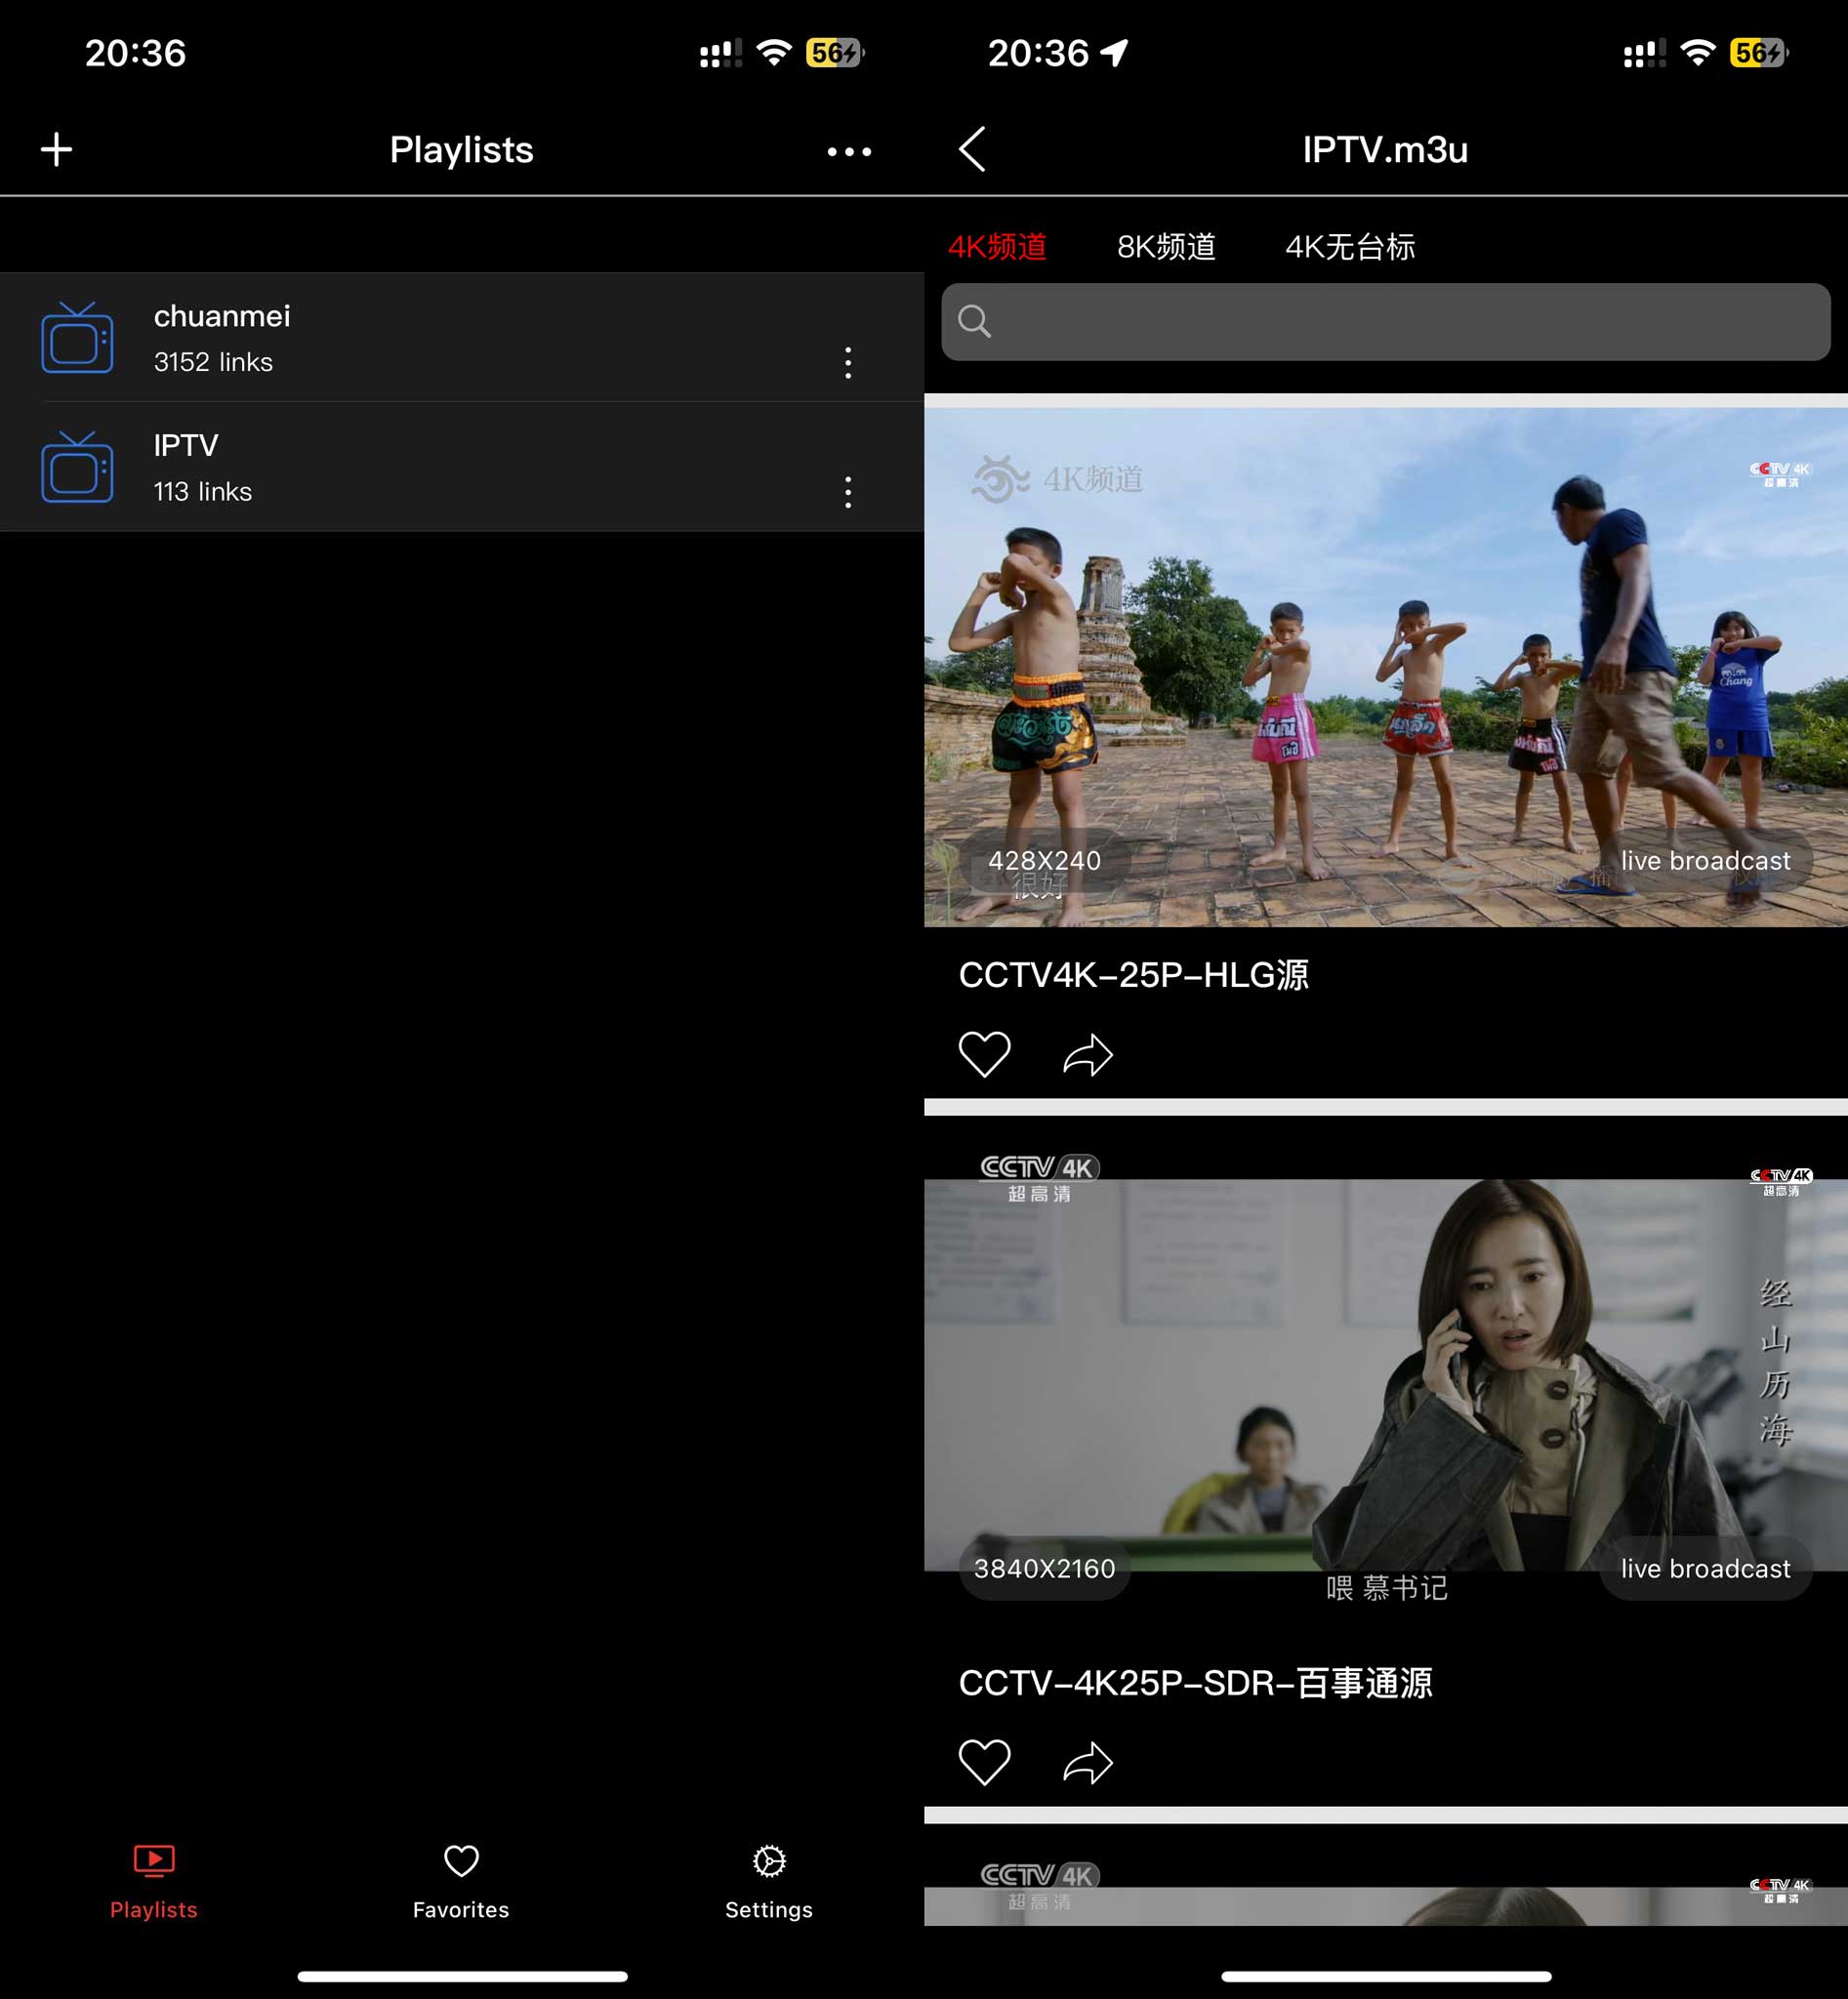The image size is (1848, 1999).
Task: Tap the 428X240 resolution badge
Action: coord(1043,861)
